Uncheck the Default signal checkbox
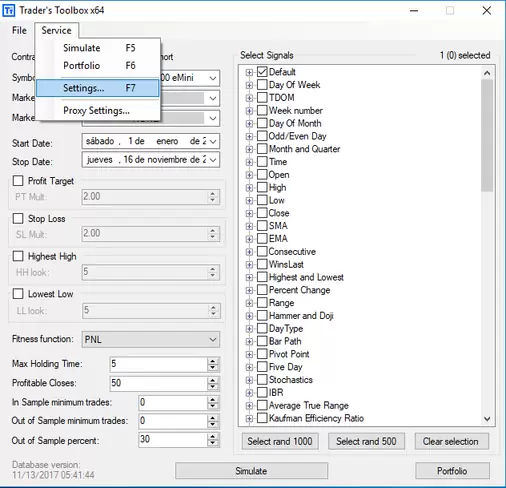The width and height of the screenshot is (506, 488). 262,72
